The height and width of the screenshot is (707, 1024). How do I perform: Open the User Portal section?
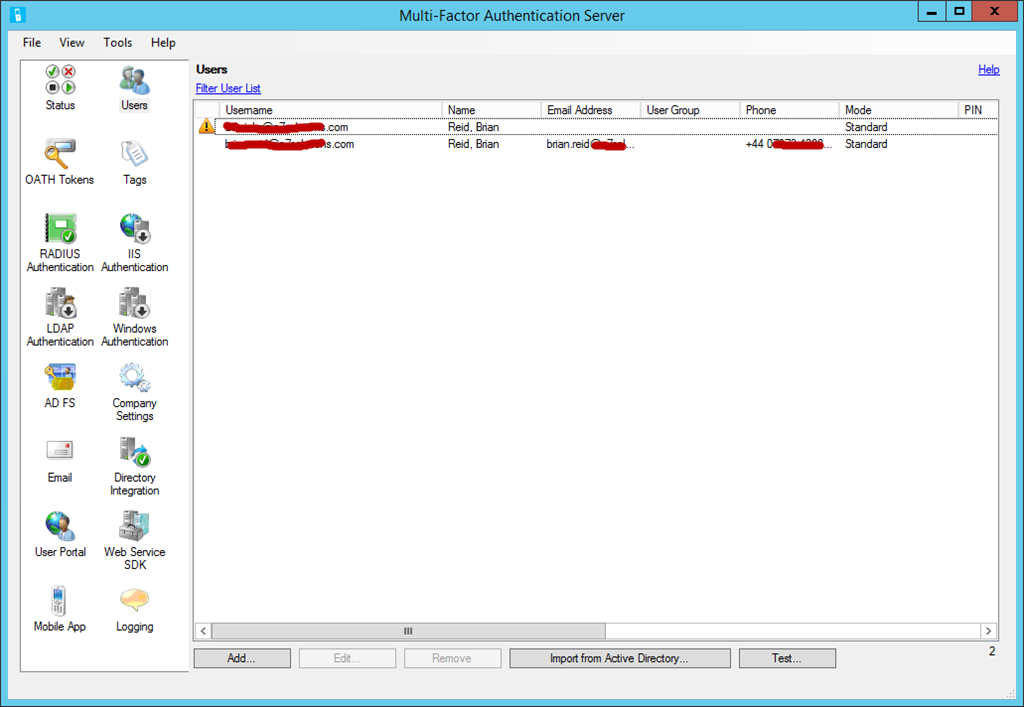click(60, 535)
